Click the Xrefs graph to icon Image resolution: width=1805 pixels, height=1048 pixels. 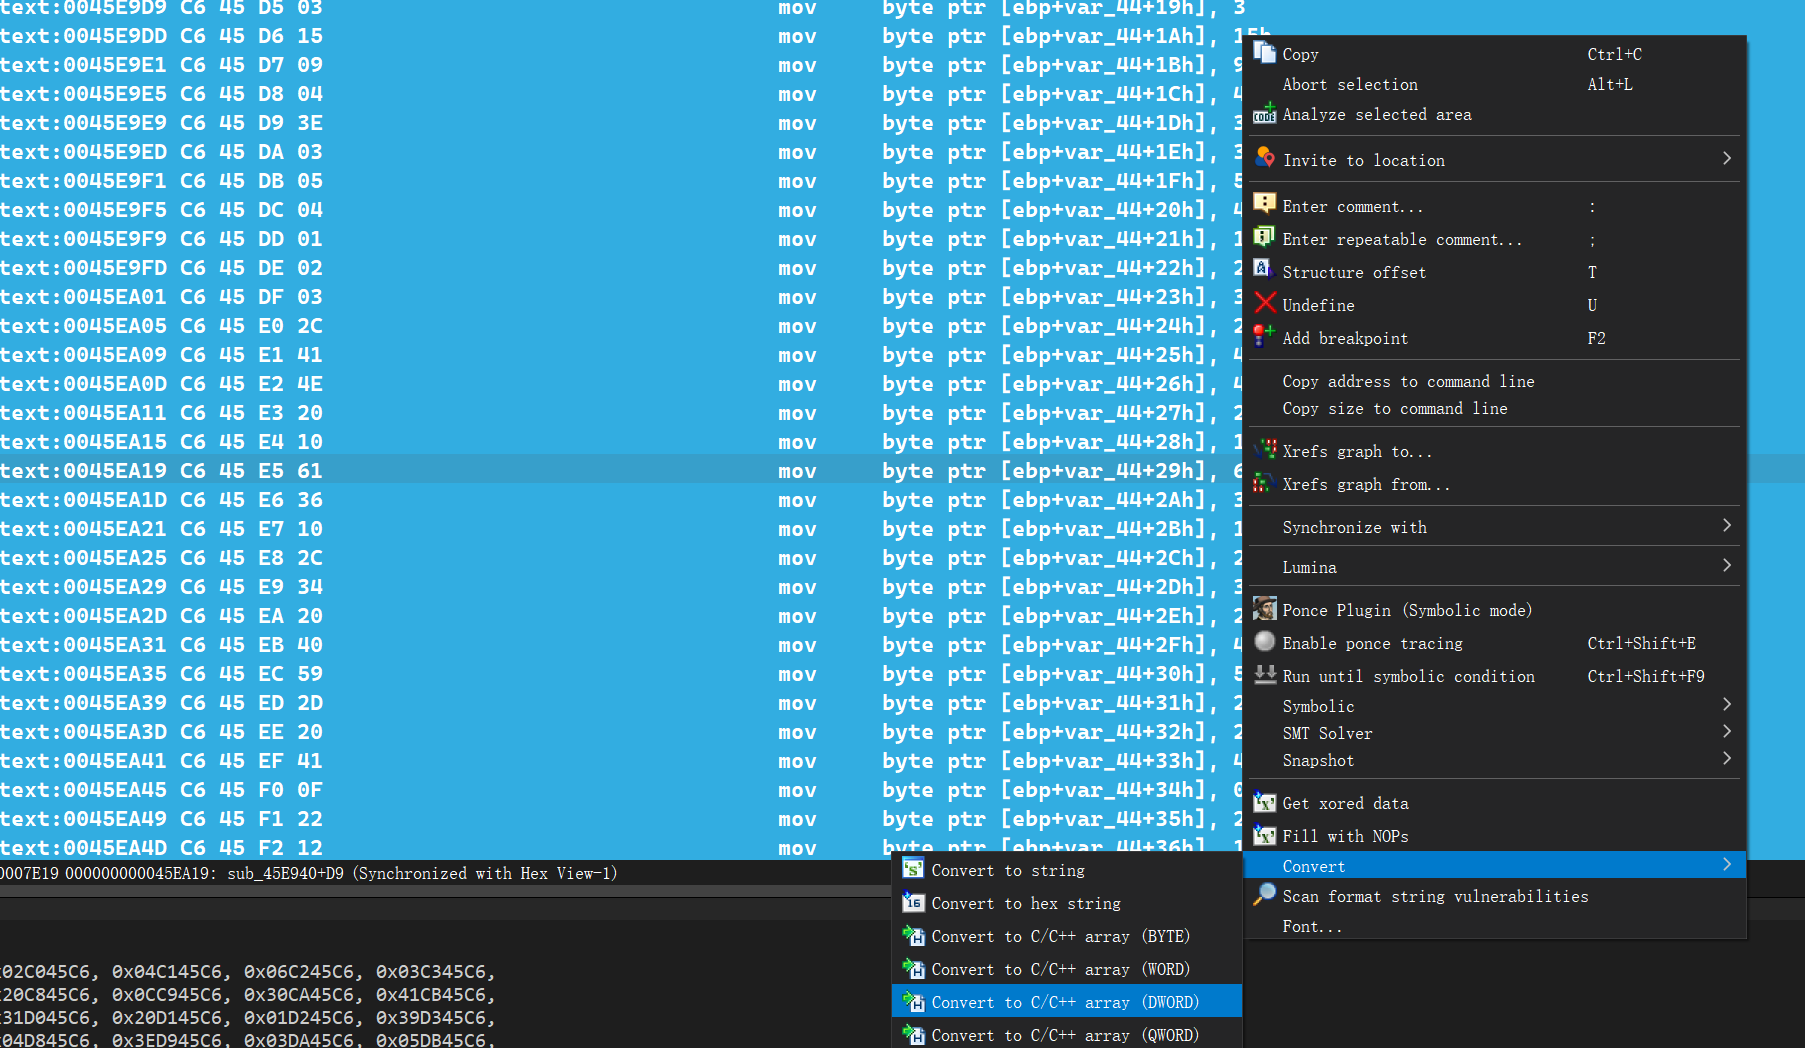pos(1265,450)
